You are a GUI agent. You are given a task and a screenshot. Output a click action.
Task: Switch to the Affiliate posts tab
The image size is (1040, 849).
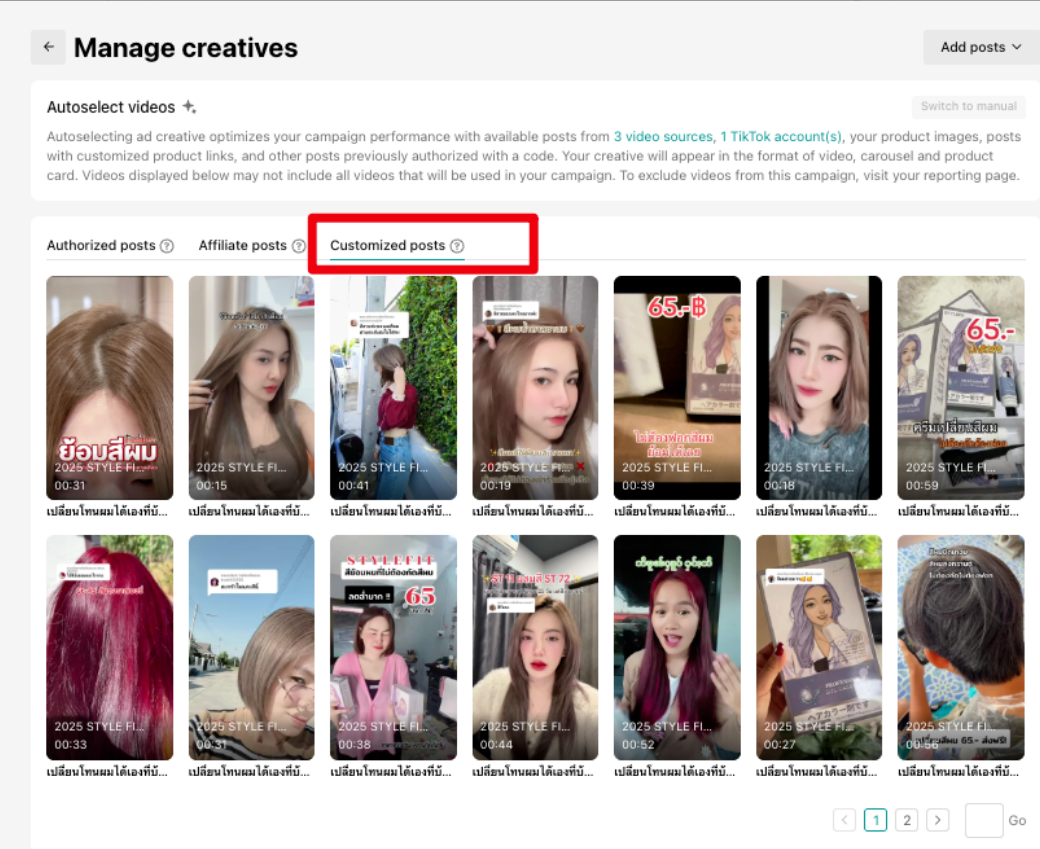242,245
